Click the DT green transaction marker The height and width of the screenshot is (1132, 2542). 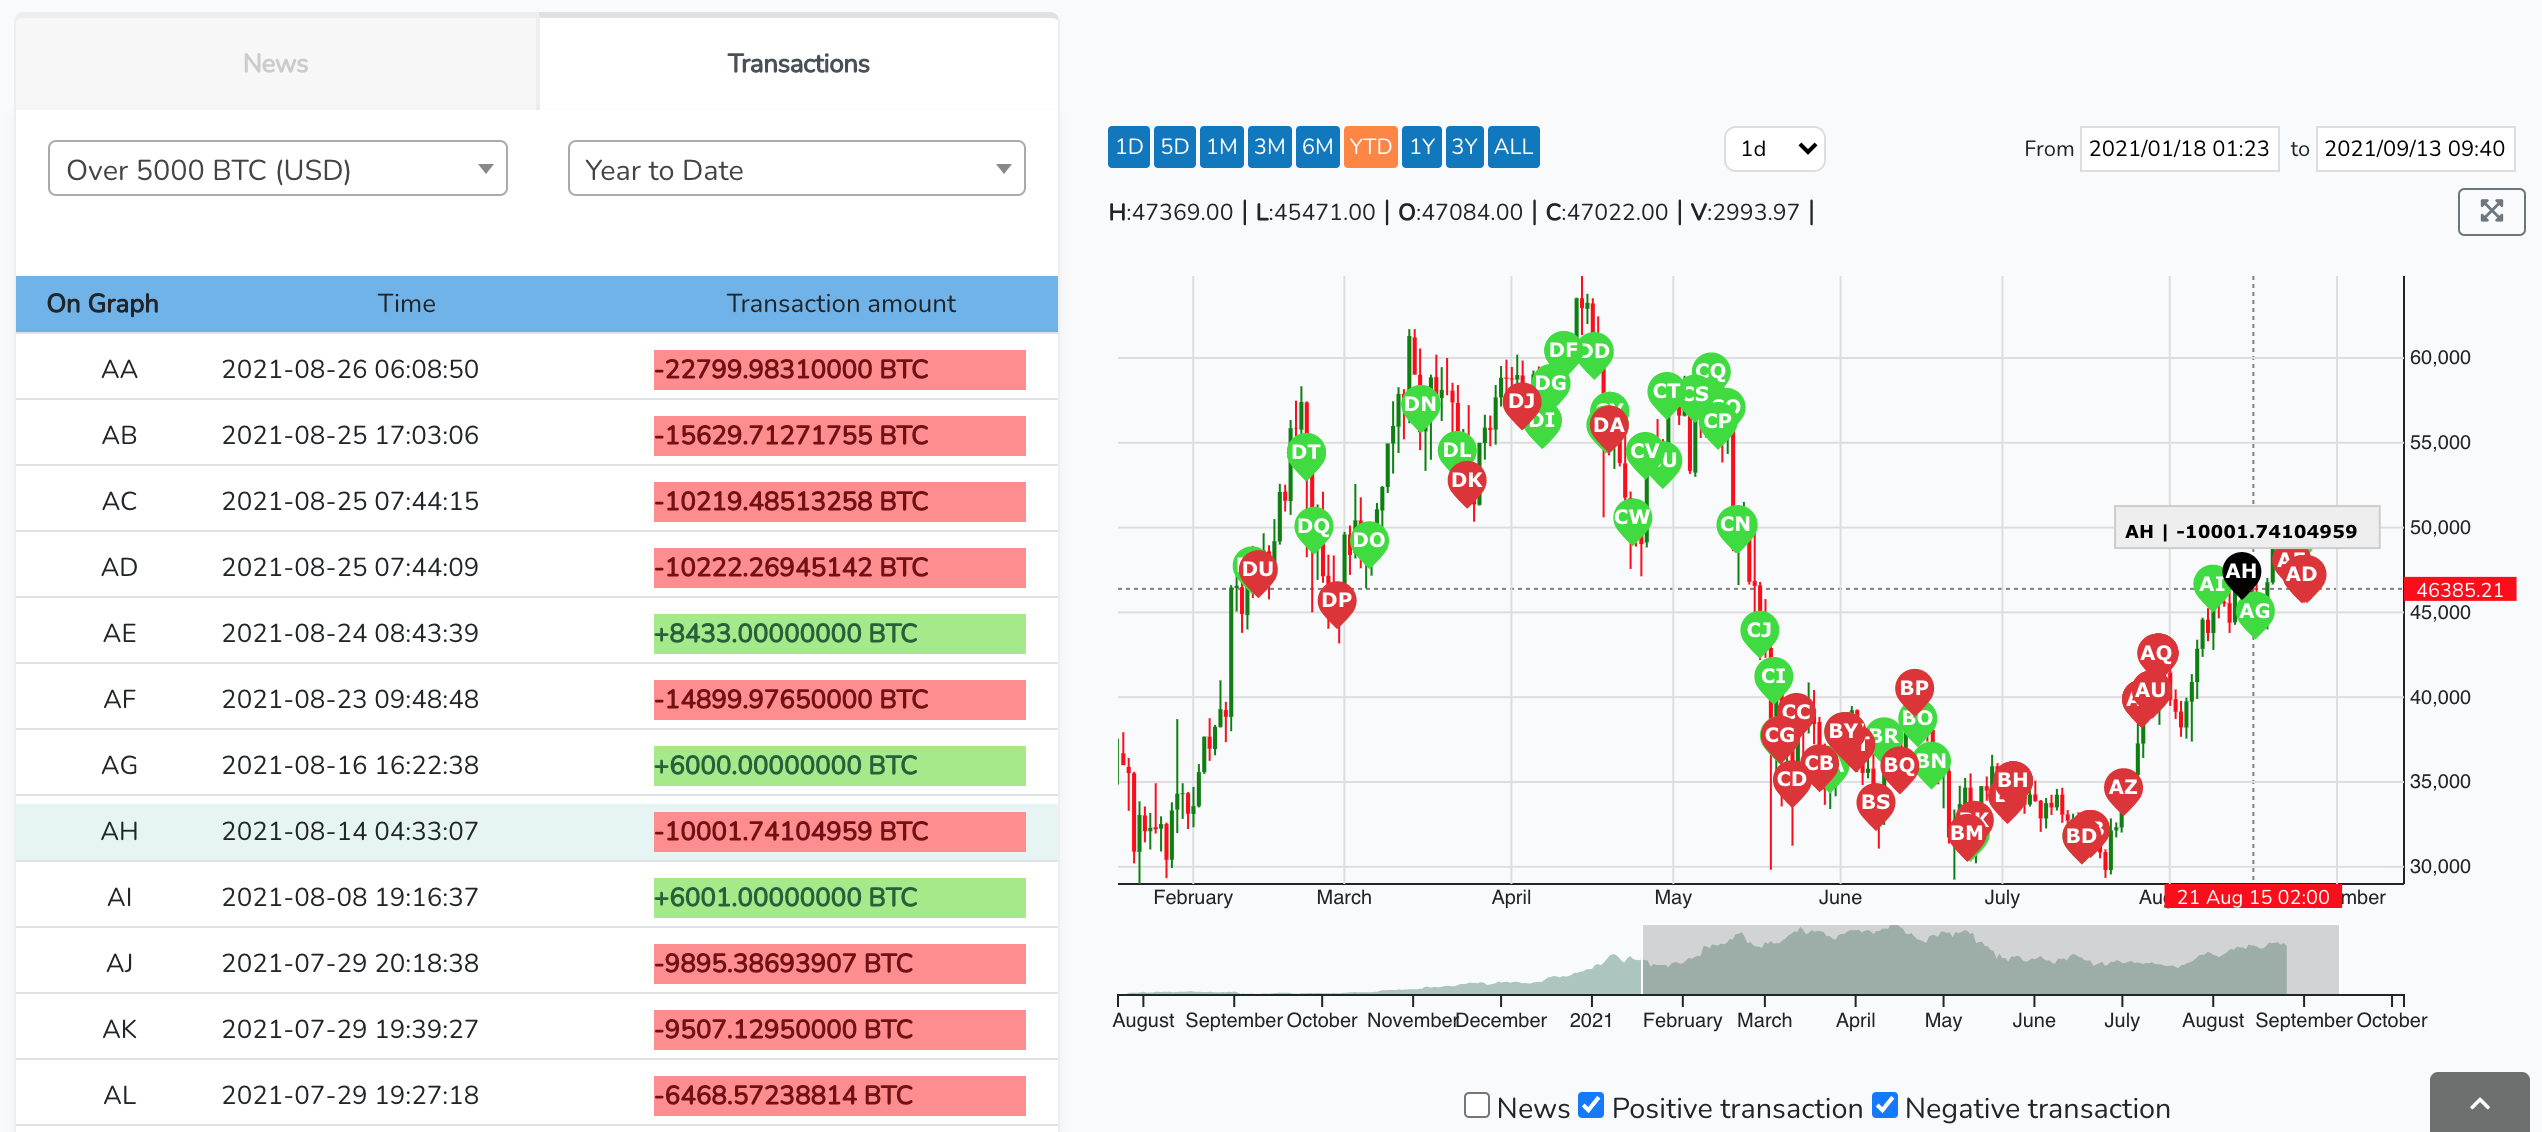1305,452
